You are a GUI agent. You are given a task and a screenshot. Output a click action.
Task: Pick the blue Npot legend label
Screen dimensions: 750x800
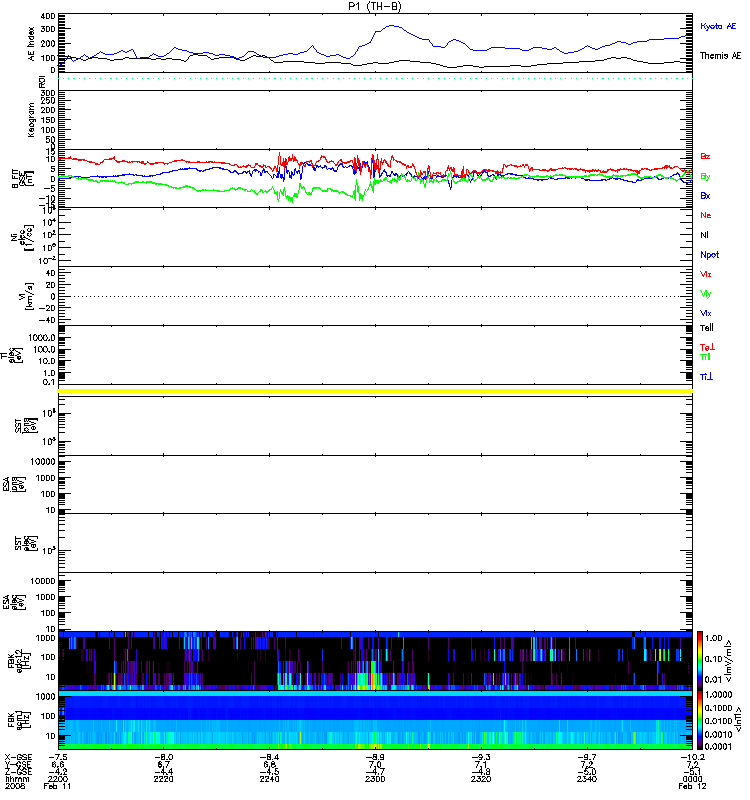(709, 255)
